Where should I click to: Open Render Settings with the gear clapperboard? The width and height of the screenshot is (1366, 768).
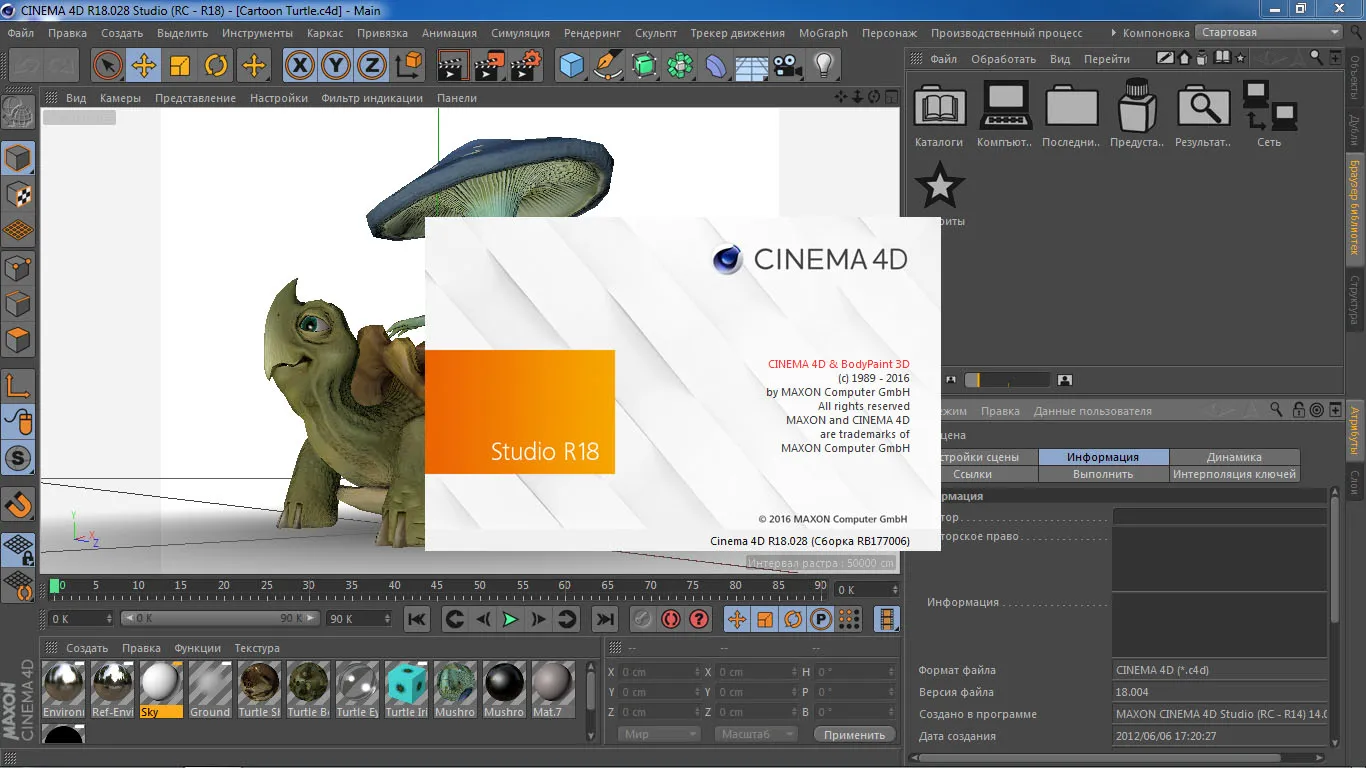[x=526, y=66]
